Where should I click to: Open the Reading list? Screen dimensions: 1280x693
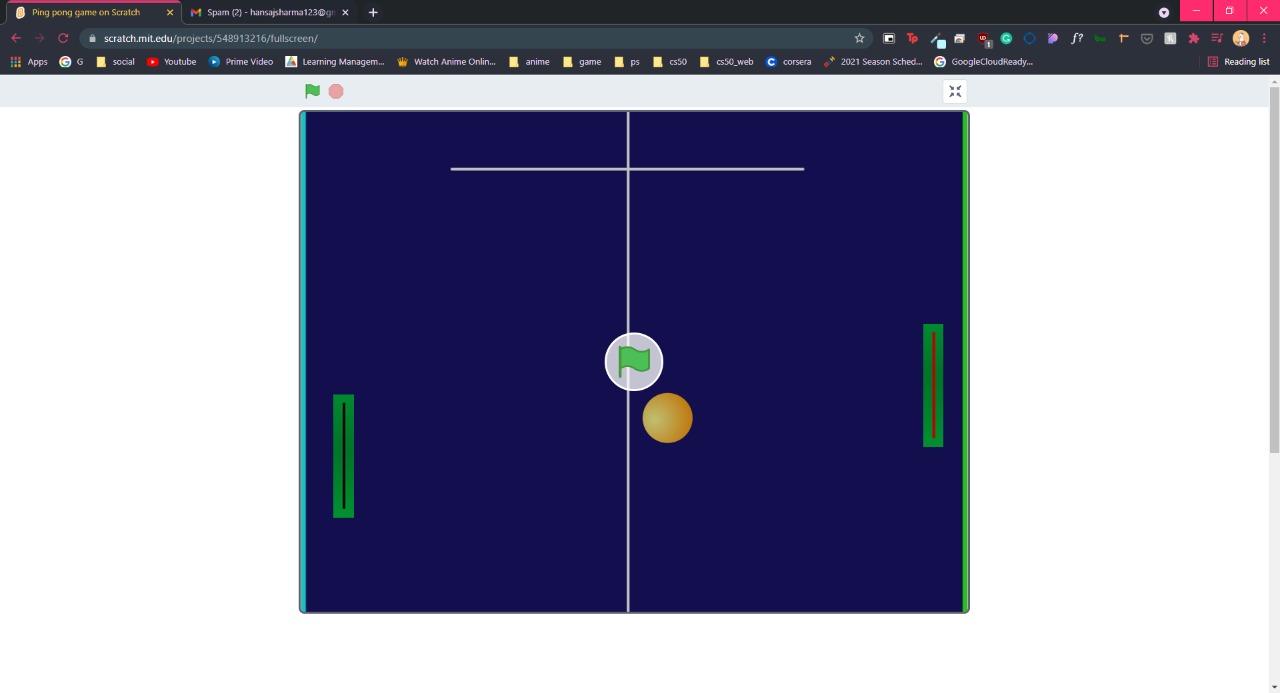[x=1240, y=61]
